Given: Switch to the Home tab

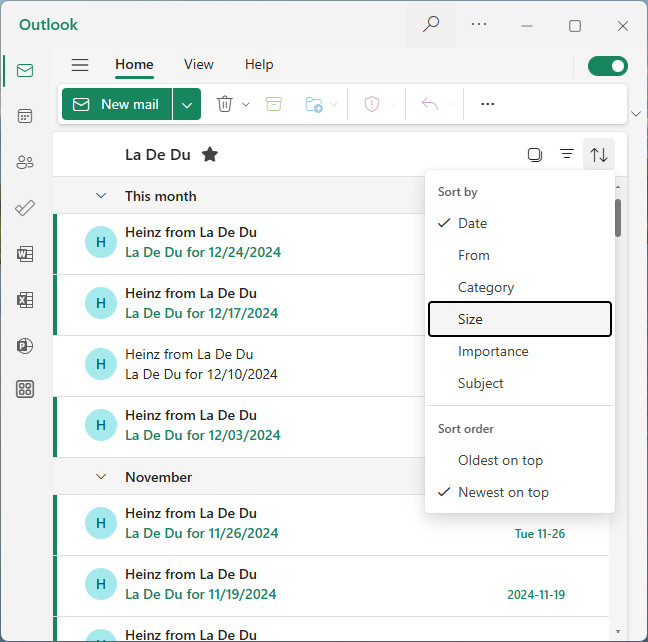Looking at the screenshot, I should pos(134,65).
